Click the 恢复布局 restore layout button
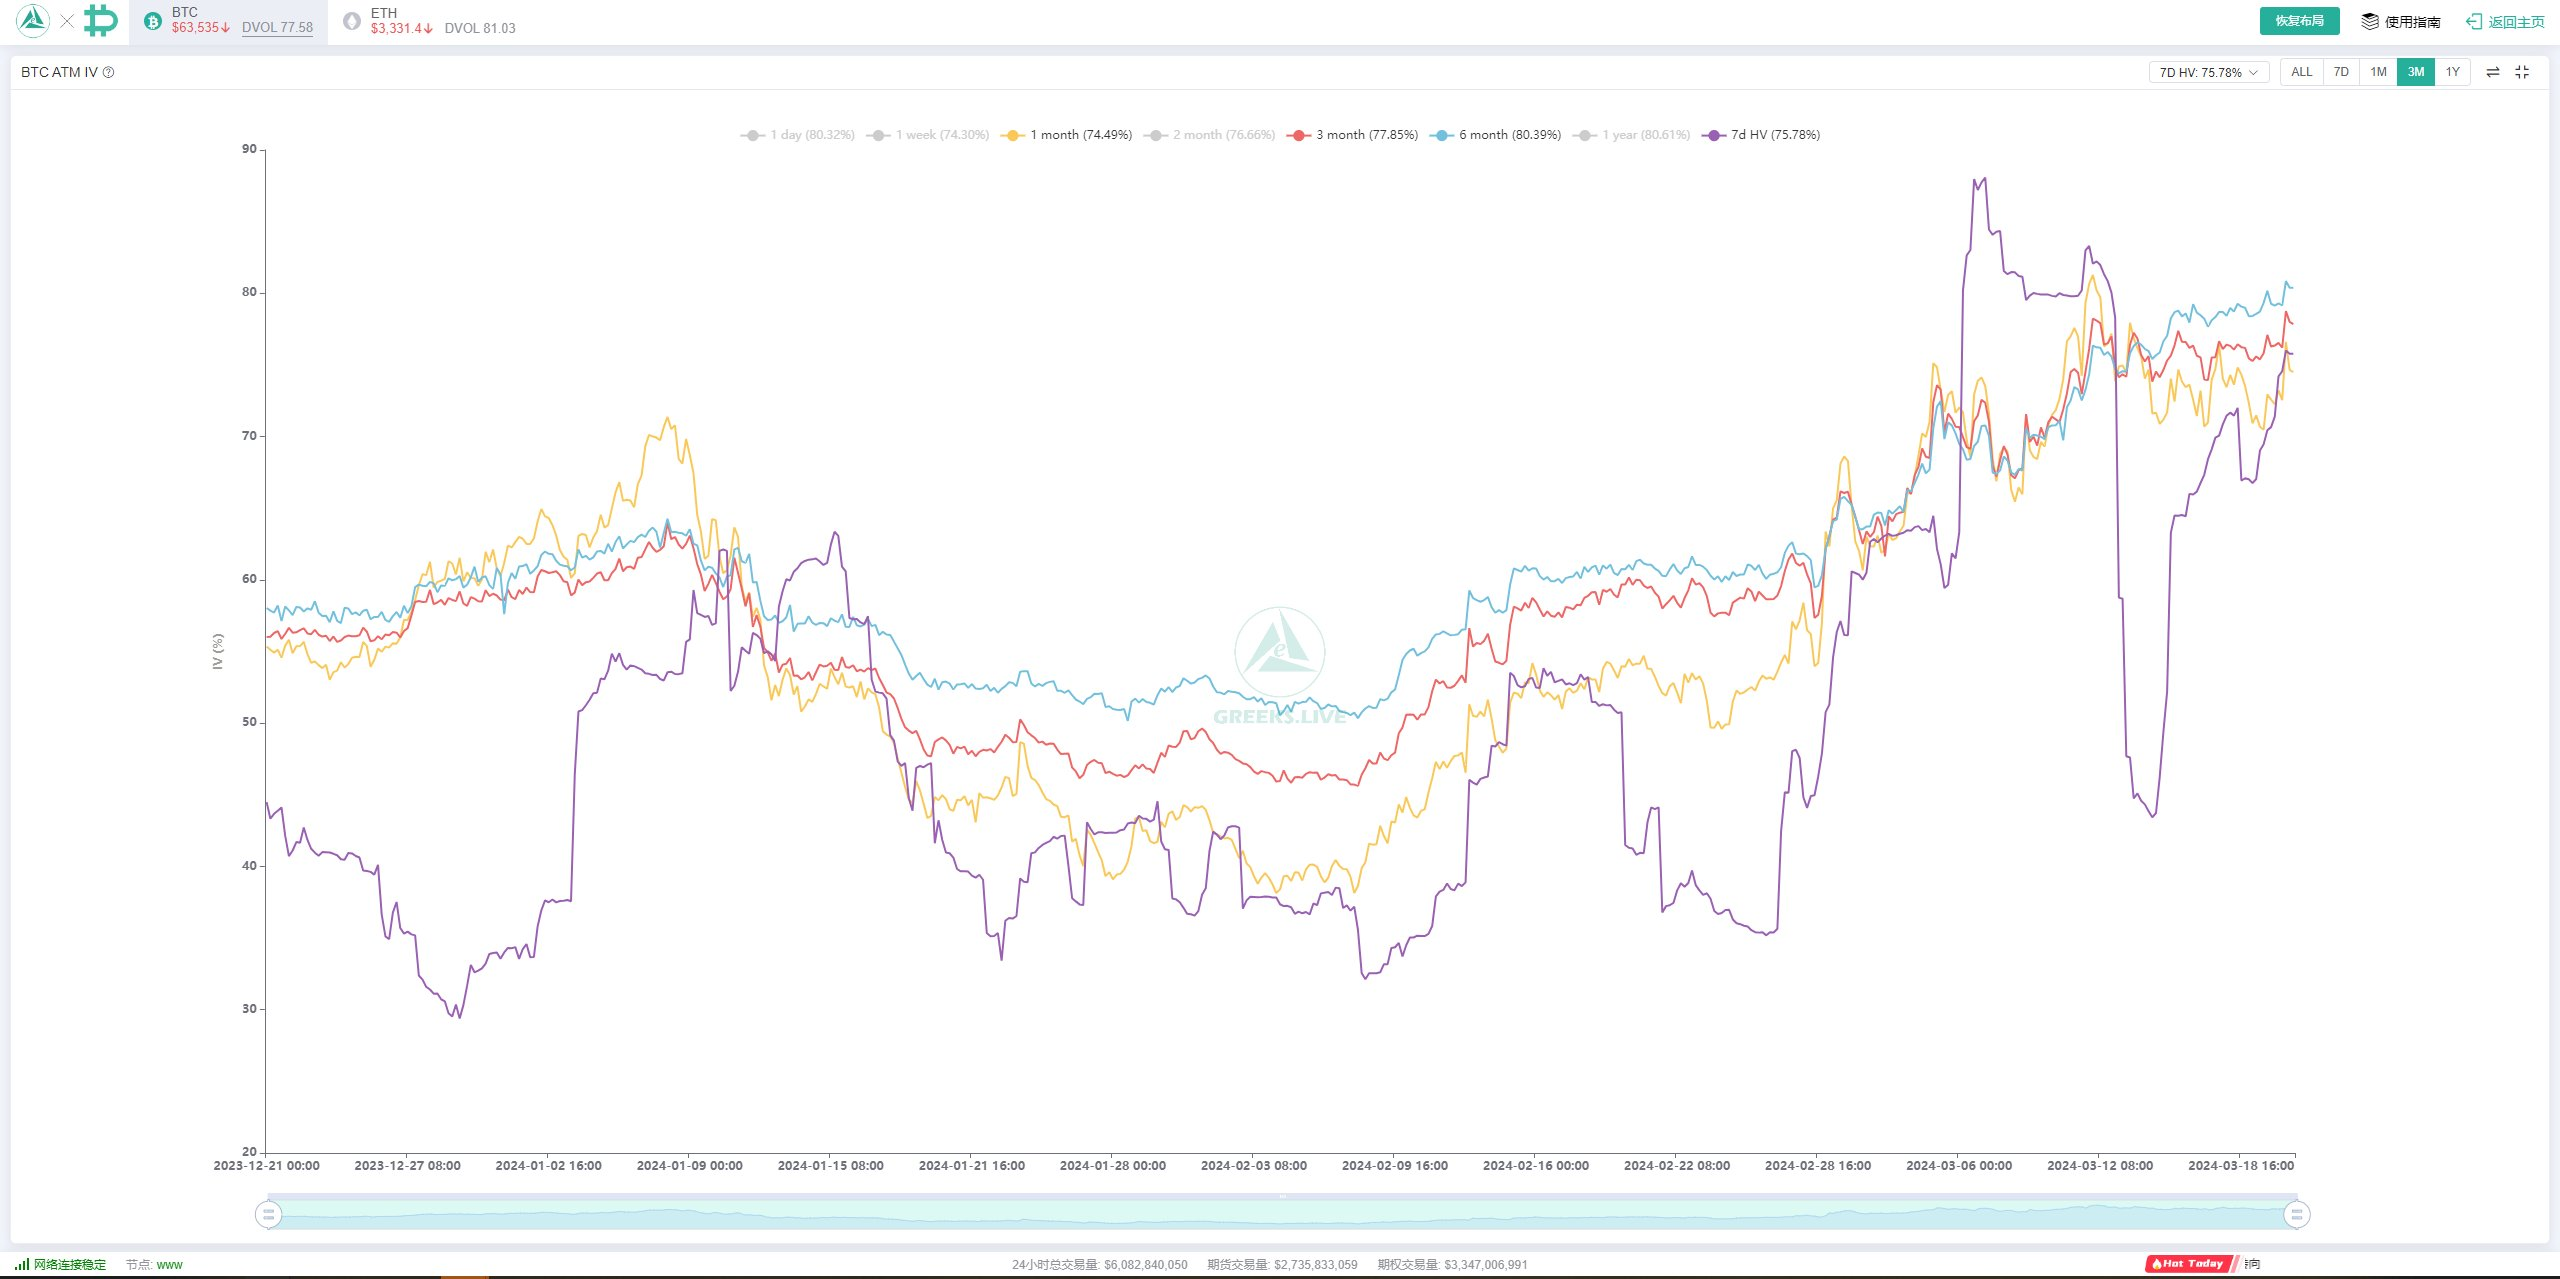2560x1279 pixels. tap(2299, 21)
